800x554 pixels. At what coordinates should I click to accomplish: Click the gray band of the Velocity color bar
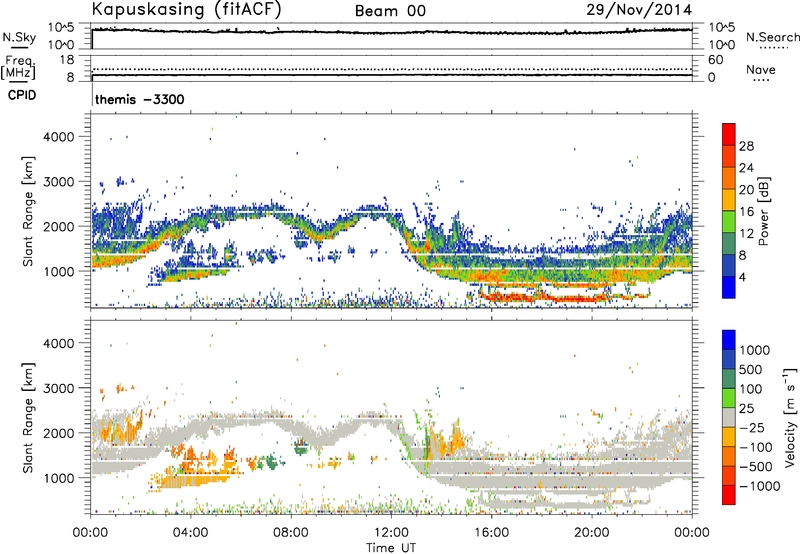tap(729, 417)
